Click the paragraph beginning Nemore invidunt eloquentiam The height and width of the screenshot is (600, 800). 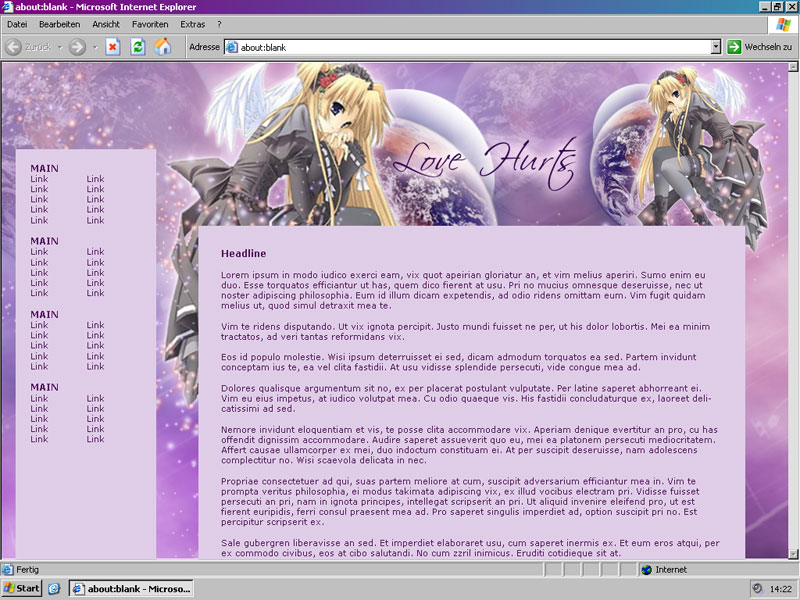coord(469,445)
